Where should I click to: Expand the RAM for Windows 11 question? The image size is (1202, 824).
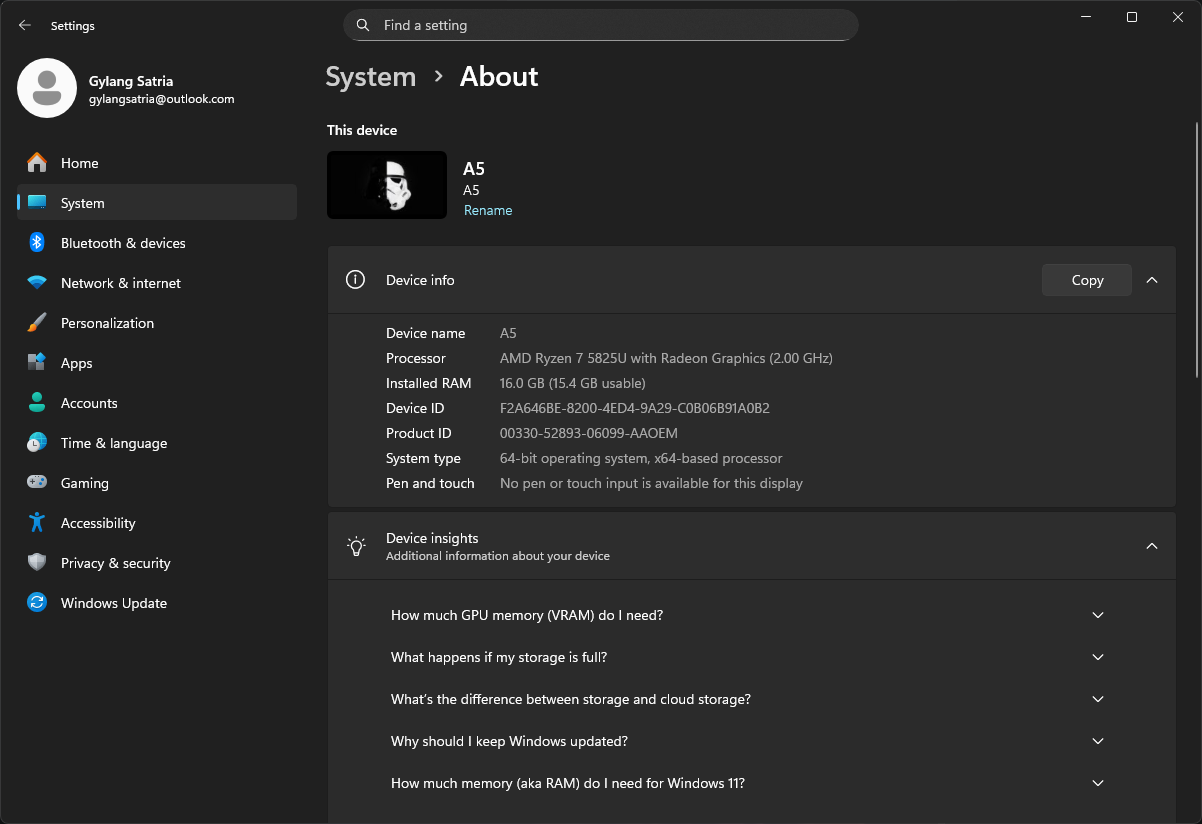(x=1098, y=783)
